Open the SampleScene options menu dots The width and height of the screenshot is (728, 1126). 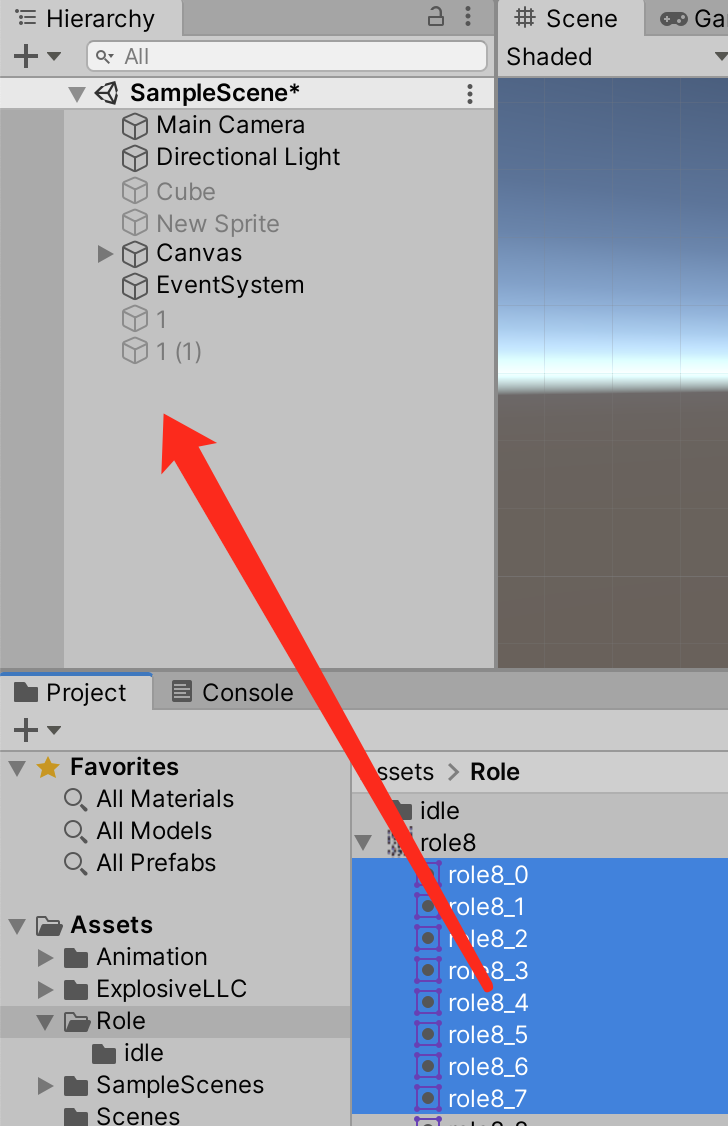tap(470, 93)
